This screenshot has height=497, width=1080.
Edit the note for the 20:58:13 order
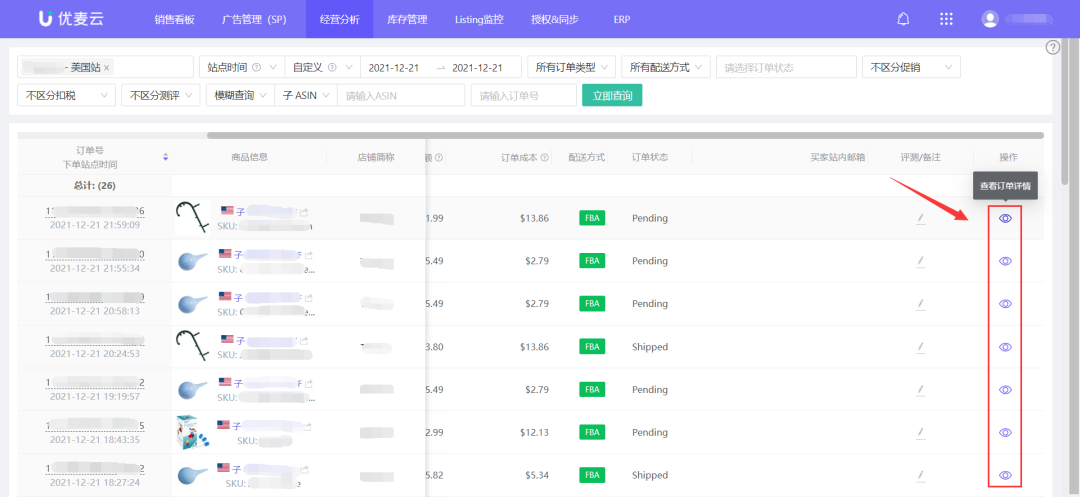(920, 304)
